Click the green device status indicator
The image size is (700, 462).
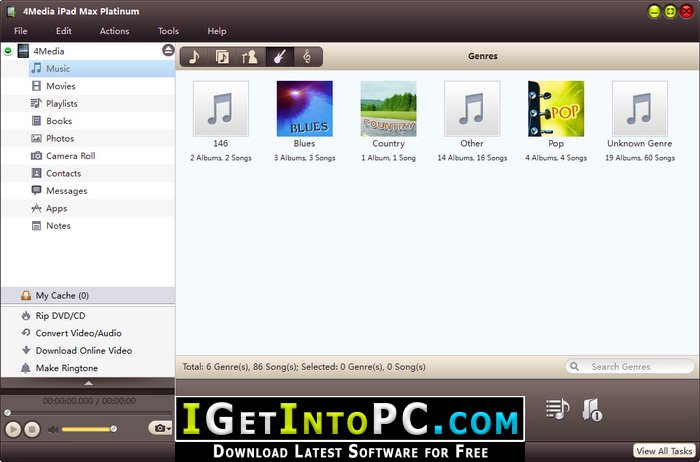(x=8, y=51)
